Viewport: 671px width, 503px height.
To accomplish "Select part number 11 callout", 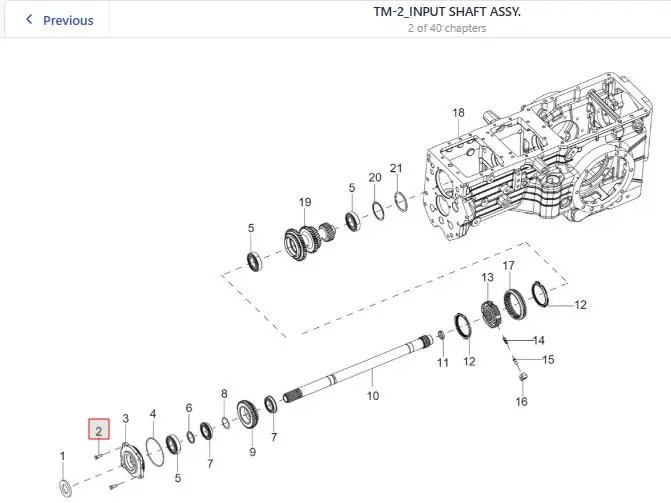I will click(x=443, y=363).
